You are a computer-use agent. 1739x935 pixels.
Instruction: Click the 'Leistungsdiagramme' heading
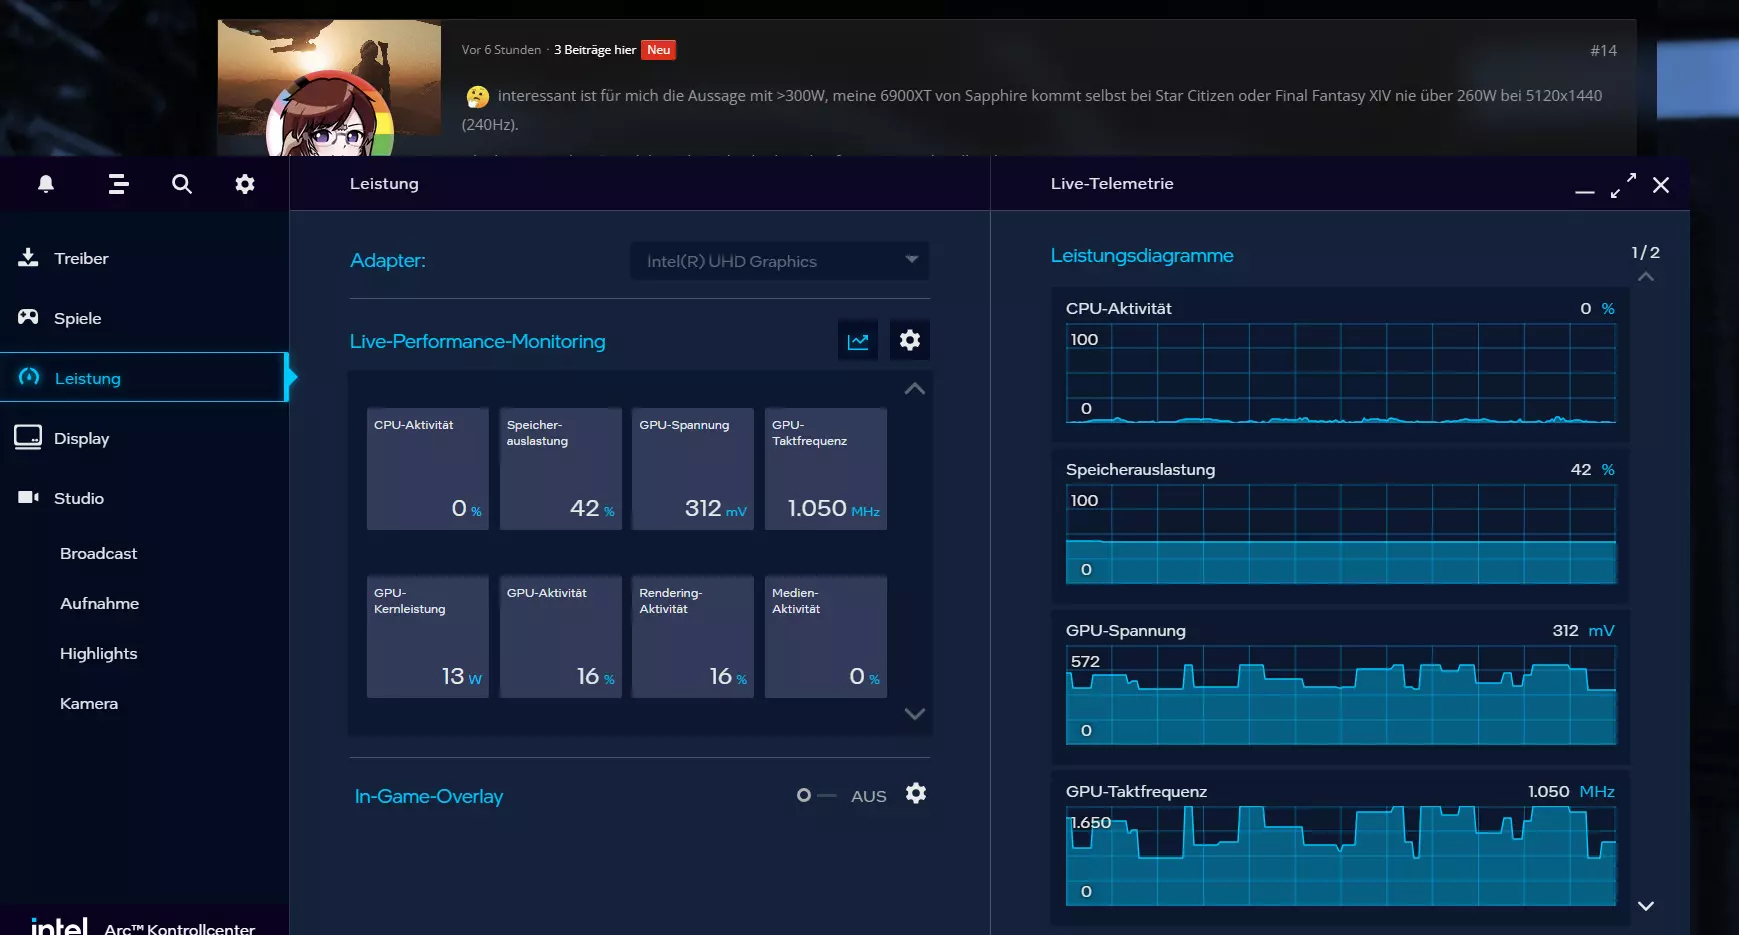click(1142, 256)
